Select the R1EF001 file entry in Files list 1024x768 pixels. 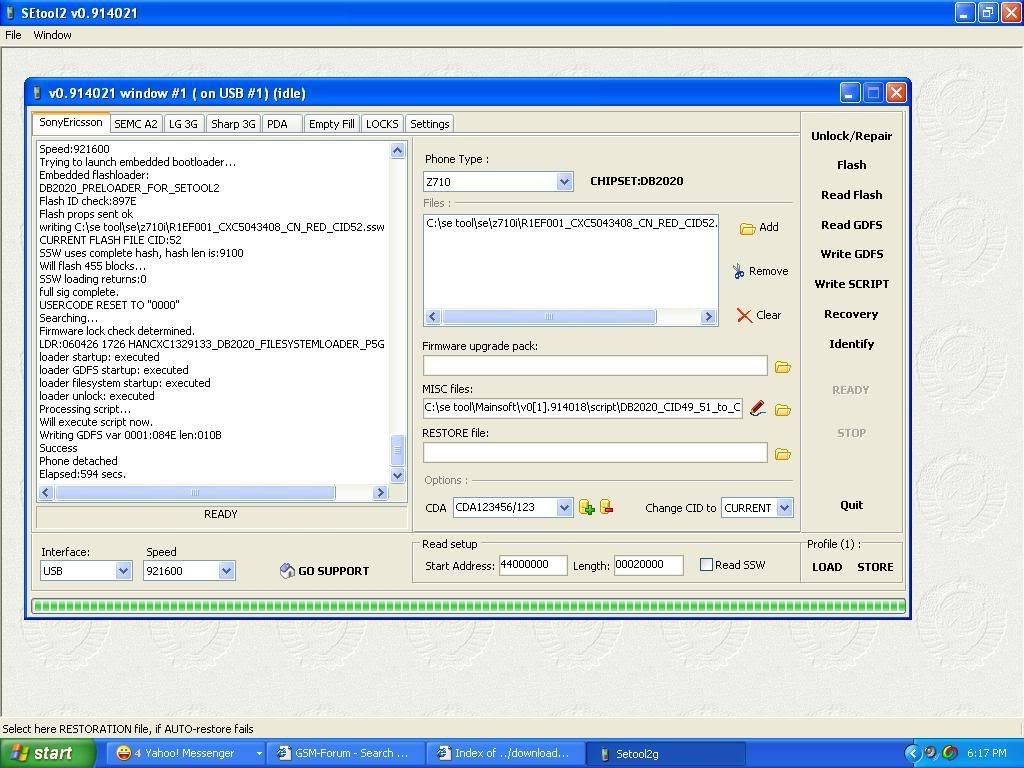571,223
